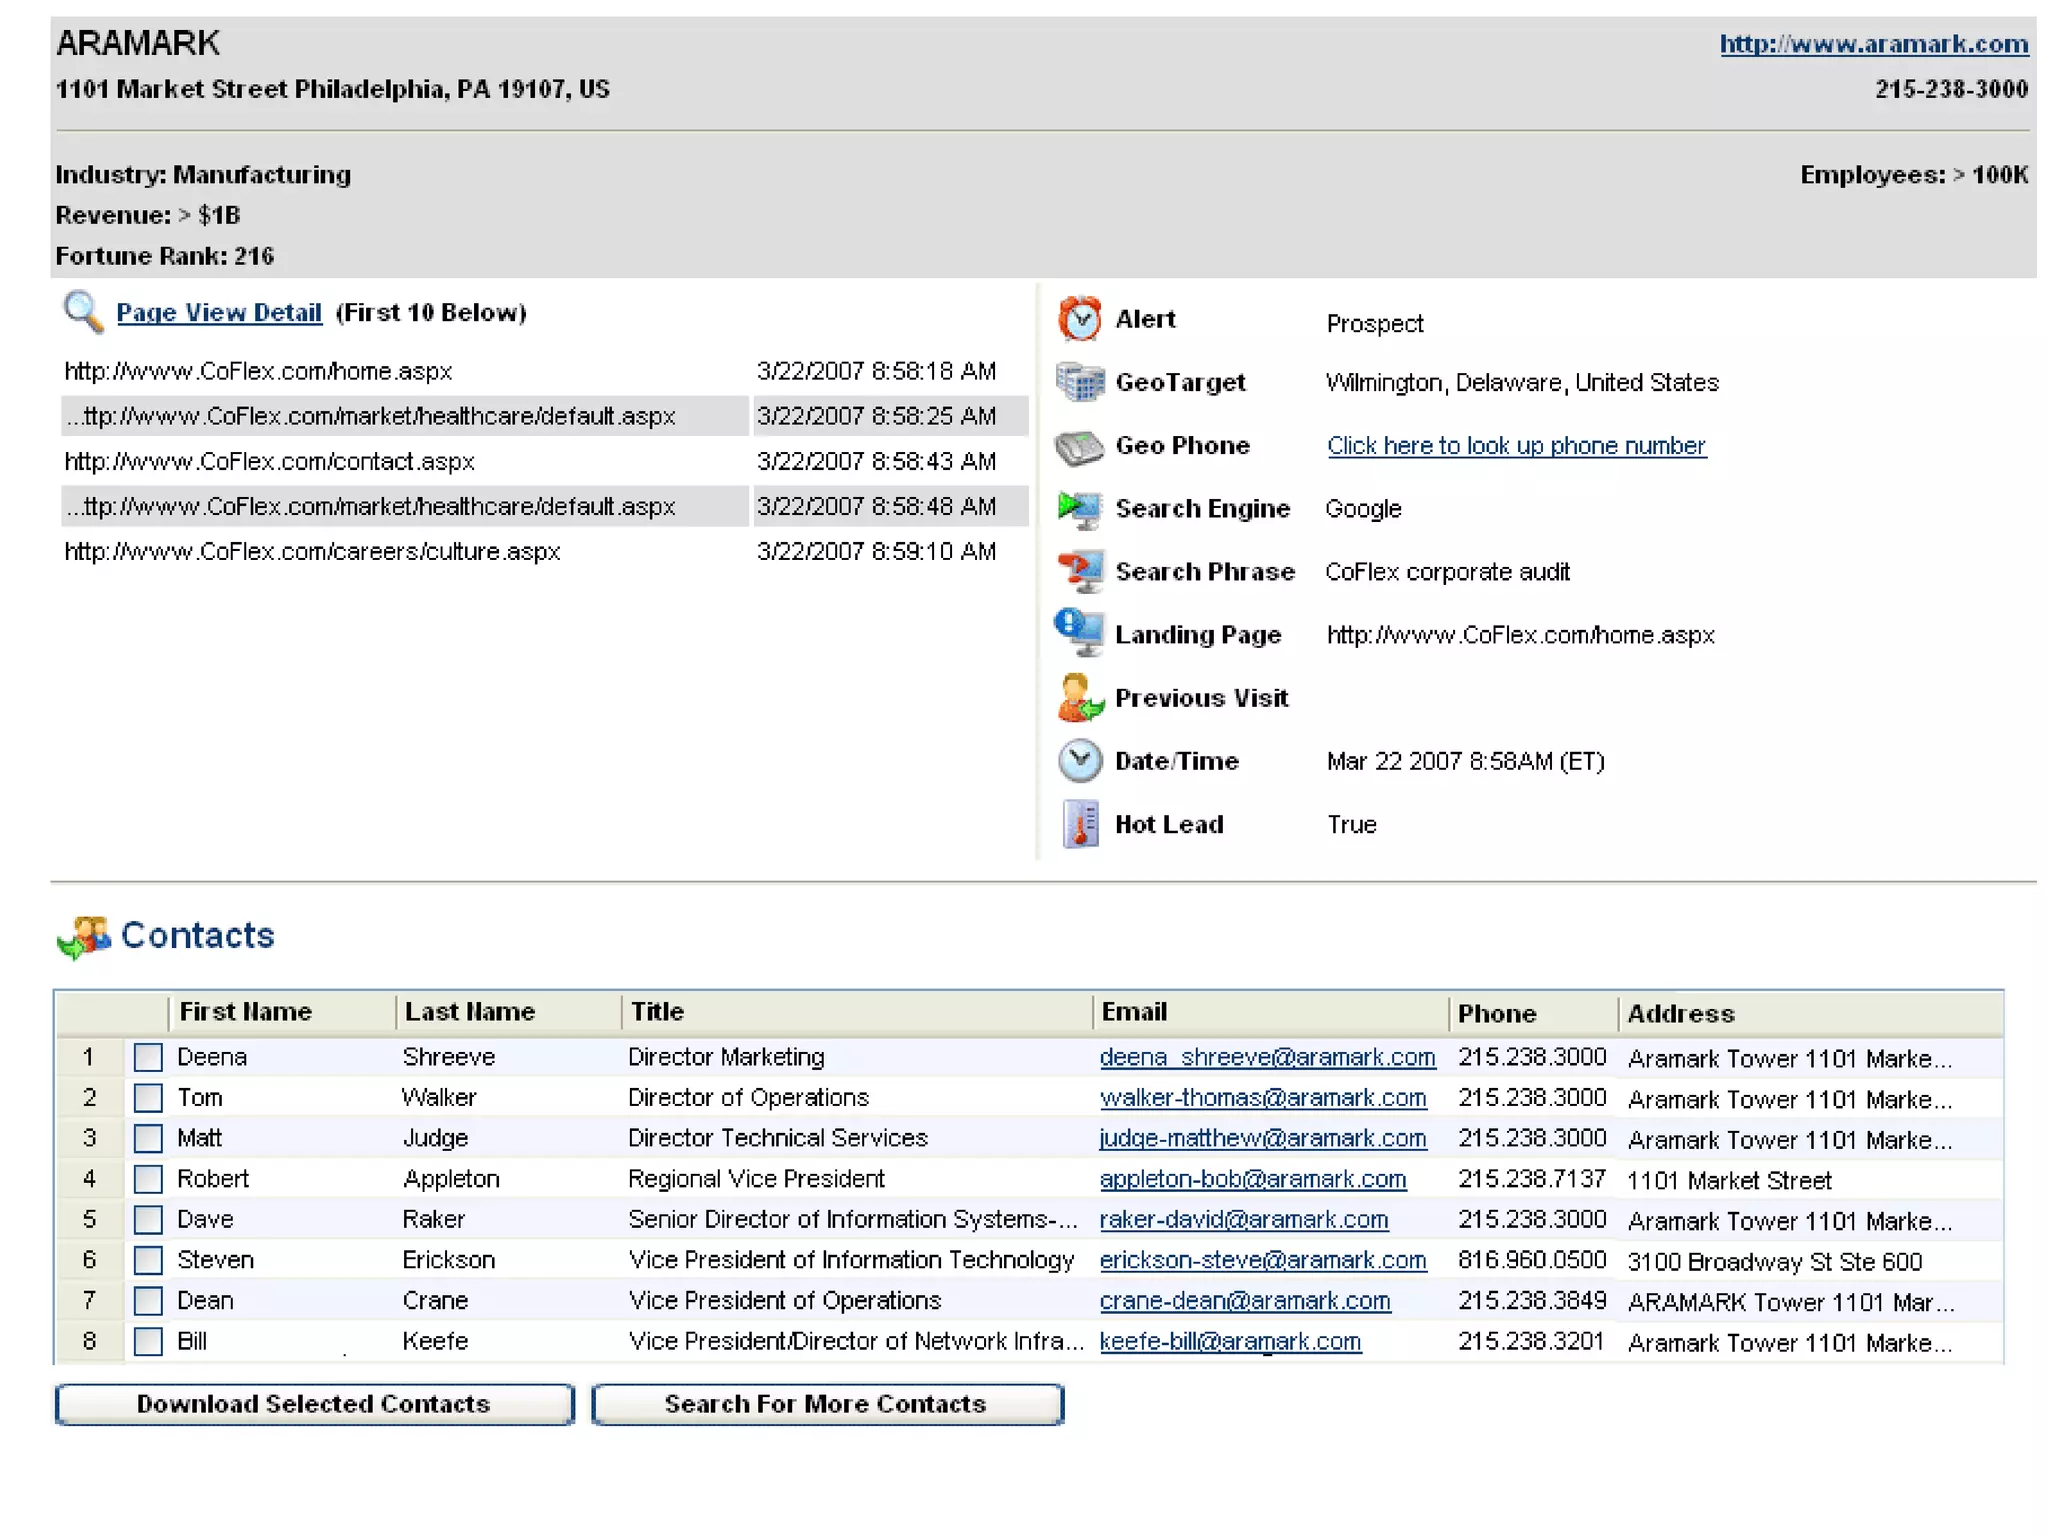The image size is (2048, 1536).
Task: Click the Search Phrase icon
Action: [x=1079, y=572]
